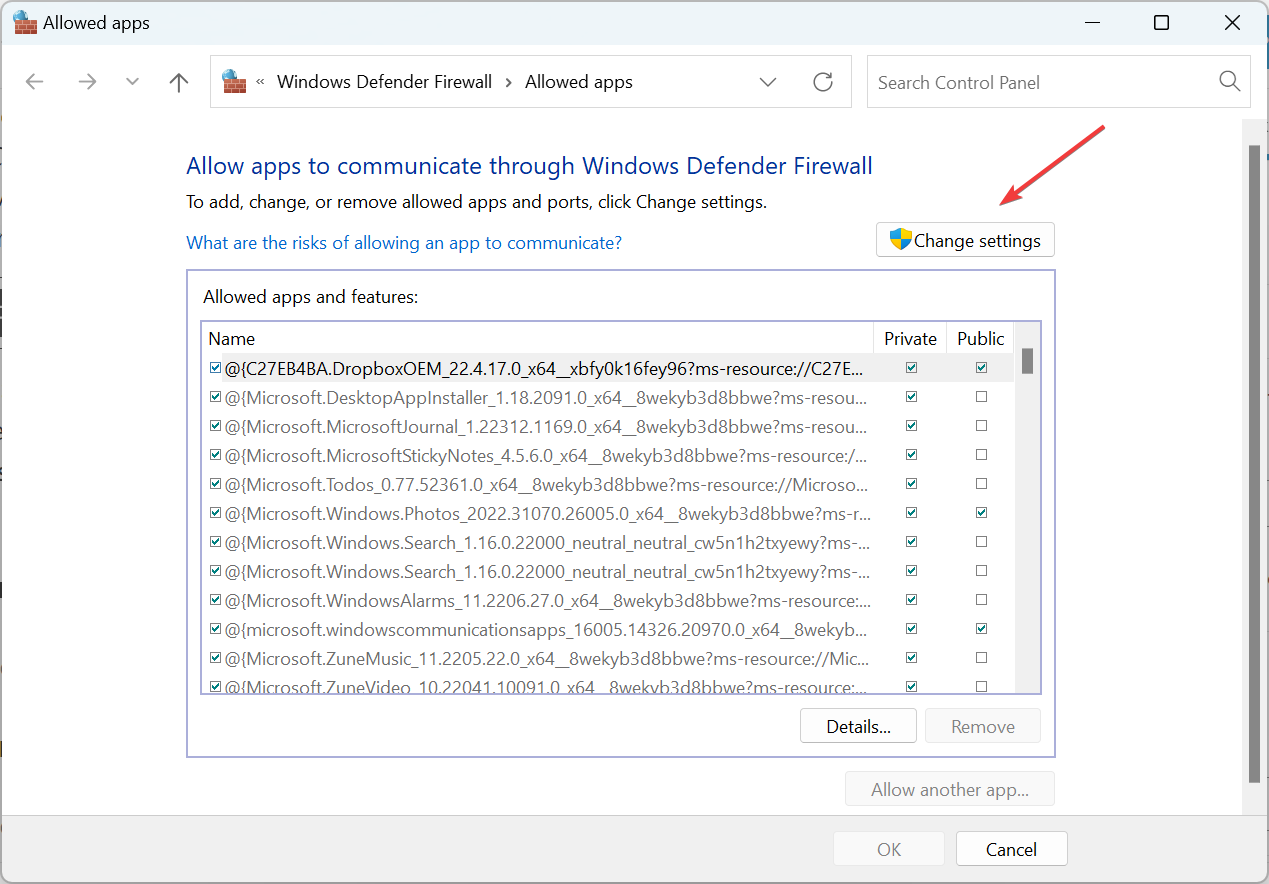Click the Forward navigation arrow
Viewport: 1269px width, 884px height.
point(87,82)
